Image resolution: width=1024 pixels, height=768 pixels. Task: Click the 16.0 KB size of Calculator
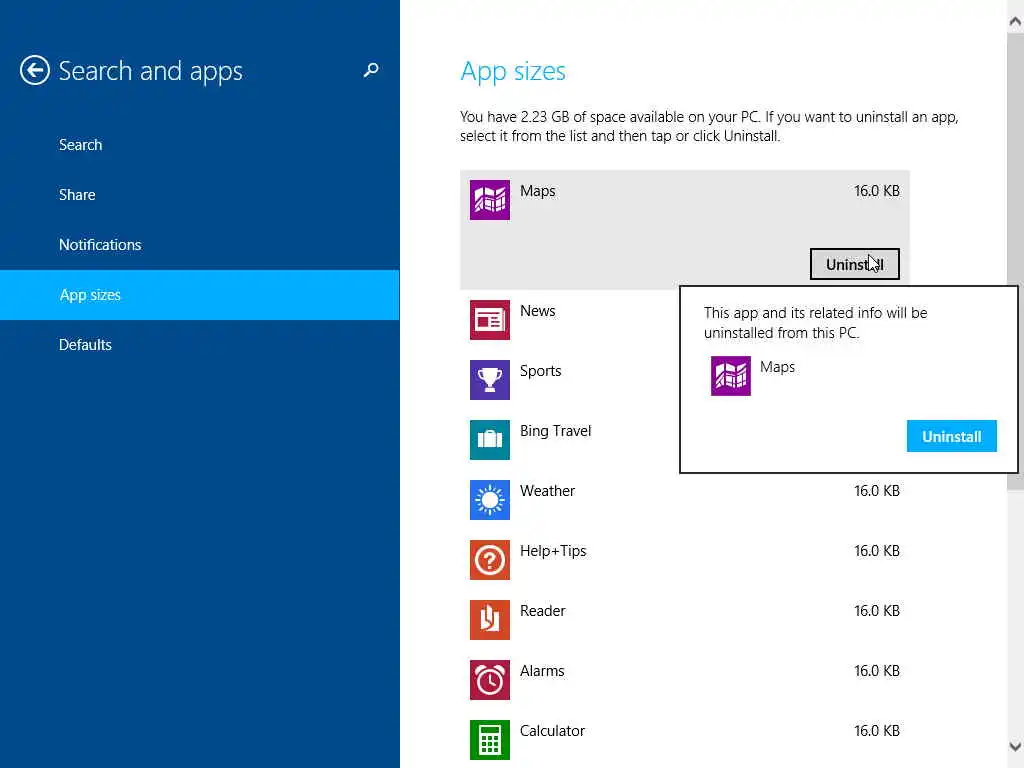pyautogui.click(x=877, y=731)
